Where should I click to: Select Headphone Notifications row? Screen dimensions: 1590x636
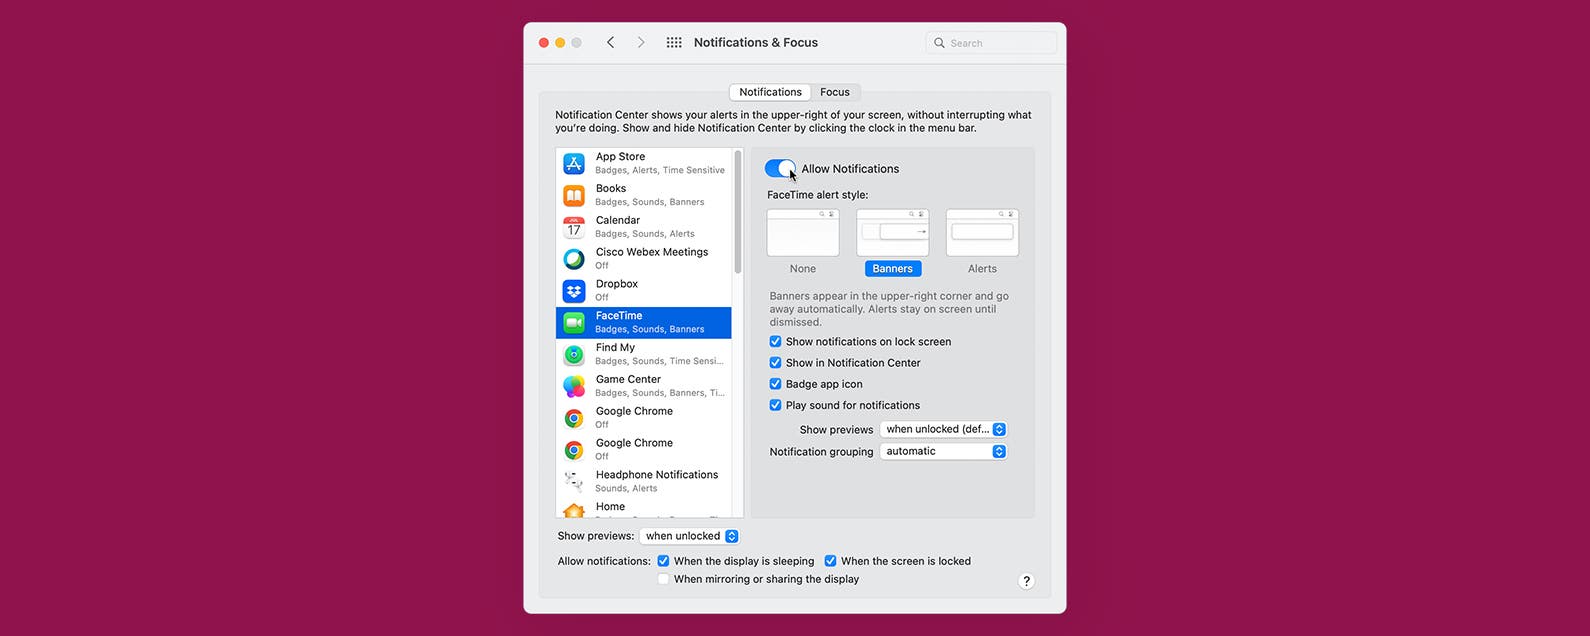[644, 482]
